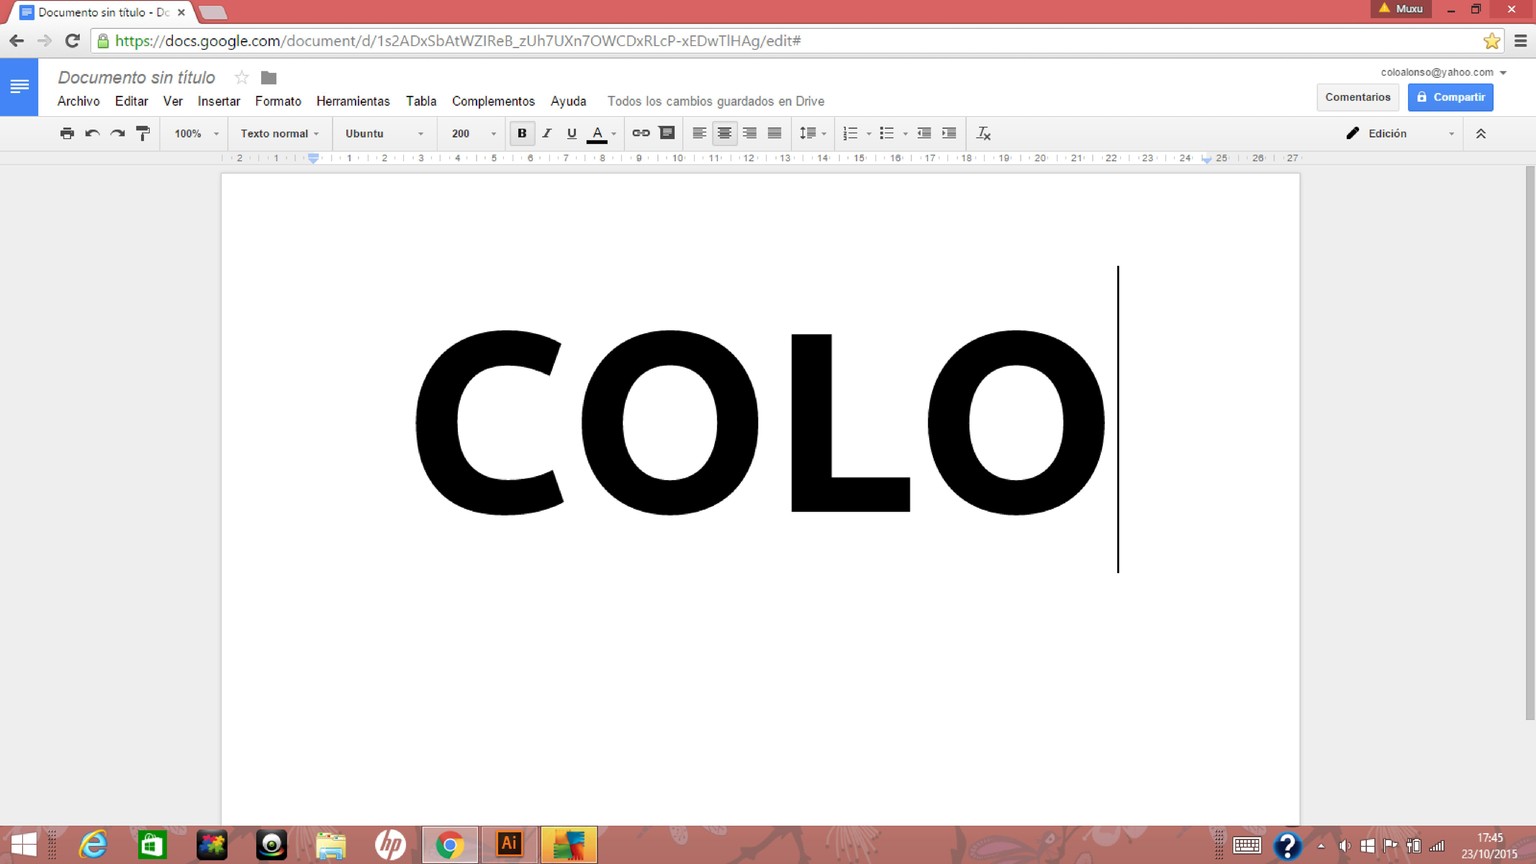
Task: Open the Editar menu
Action: pyautogui.click(x=131, y=101)
